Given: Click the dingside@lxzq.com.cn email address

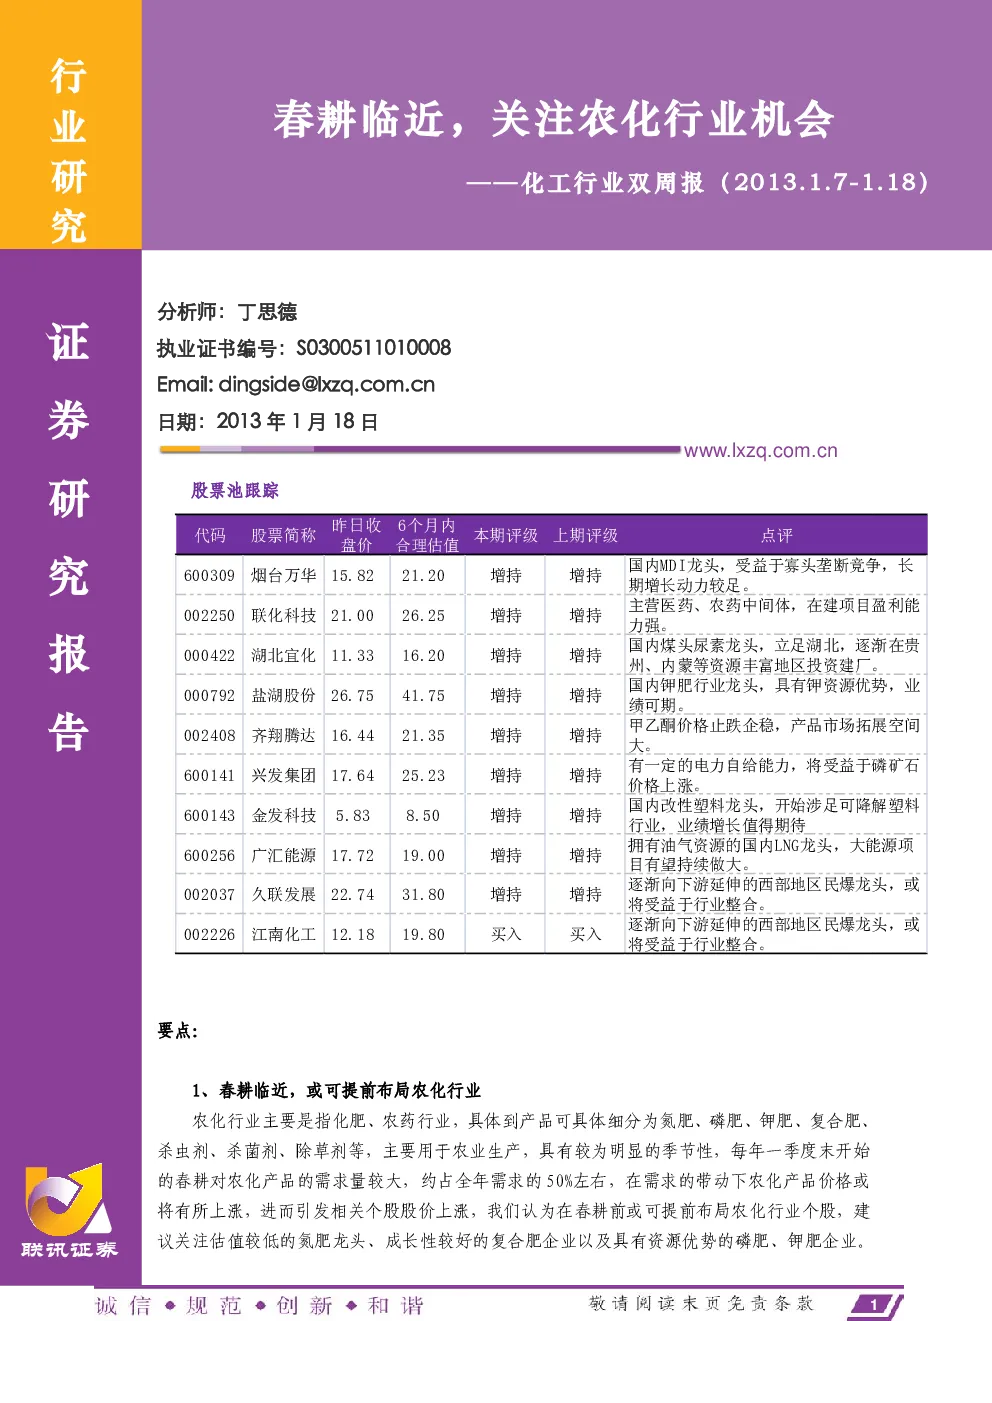Looking at the screenshot, I should point(326,384).
